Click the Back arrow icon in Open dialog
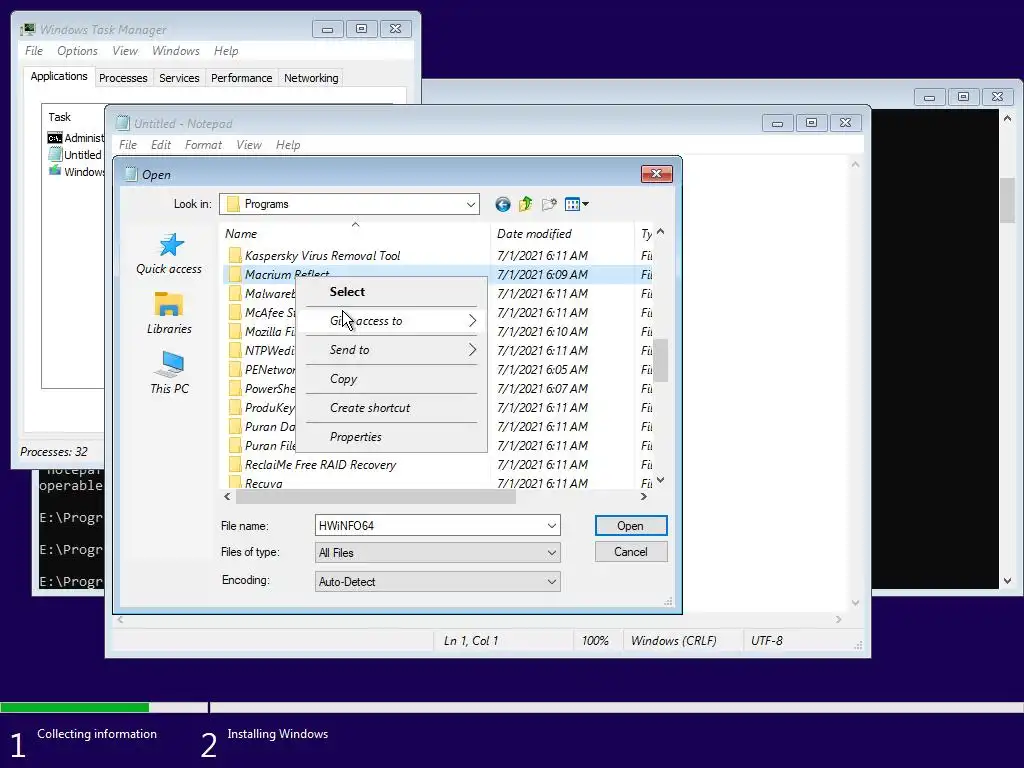This screenshot has width=1024, height=768. [502, 204]
